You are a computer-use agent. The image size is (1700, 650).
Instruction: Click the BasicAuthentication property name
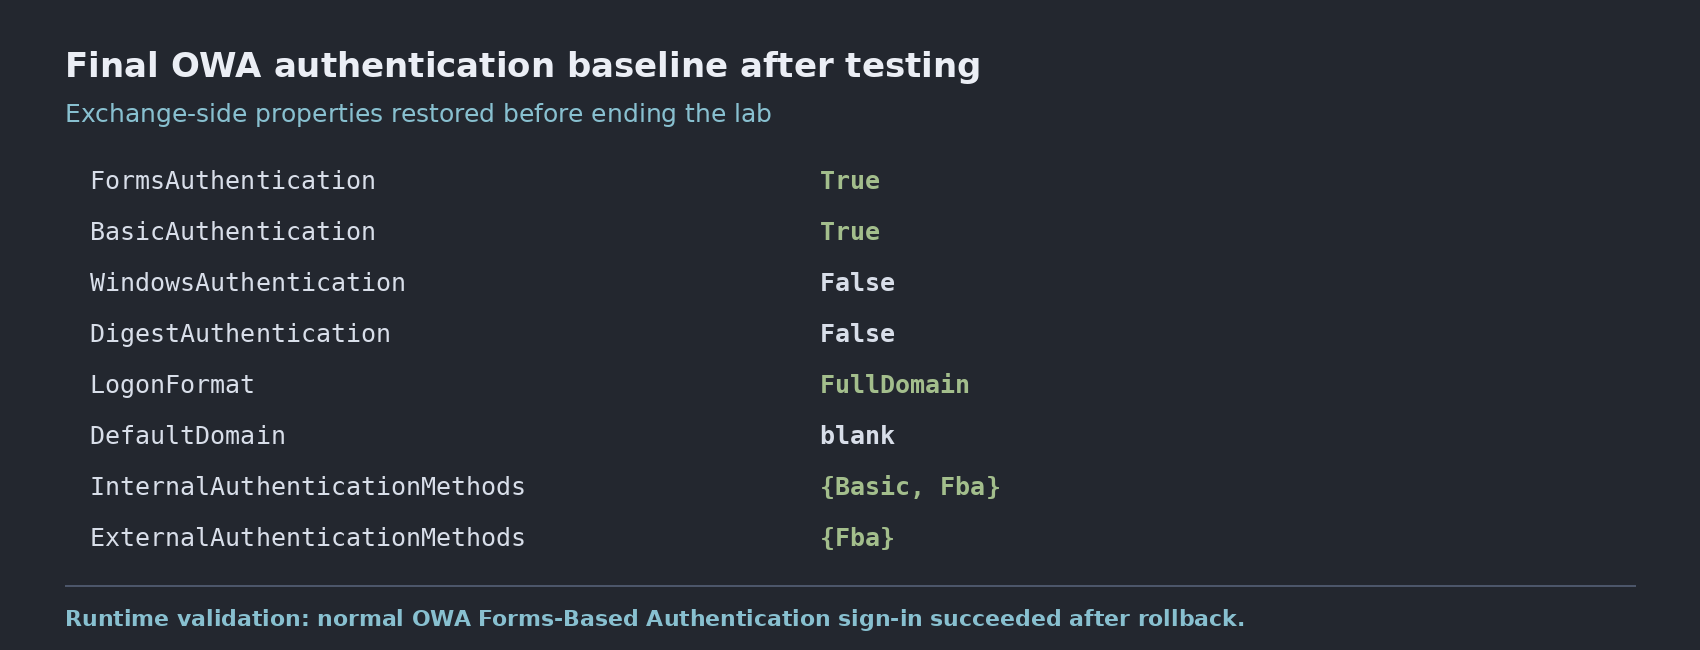click(233, 232)
